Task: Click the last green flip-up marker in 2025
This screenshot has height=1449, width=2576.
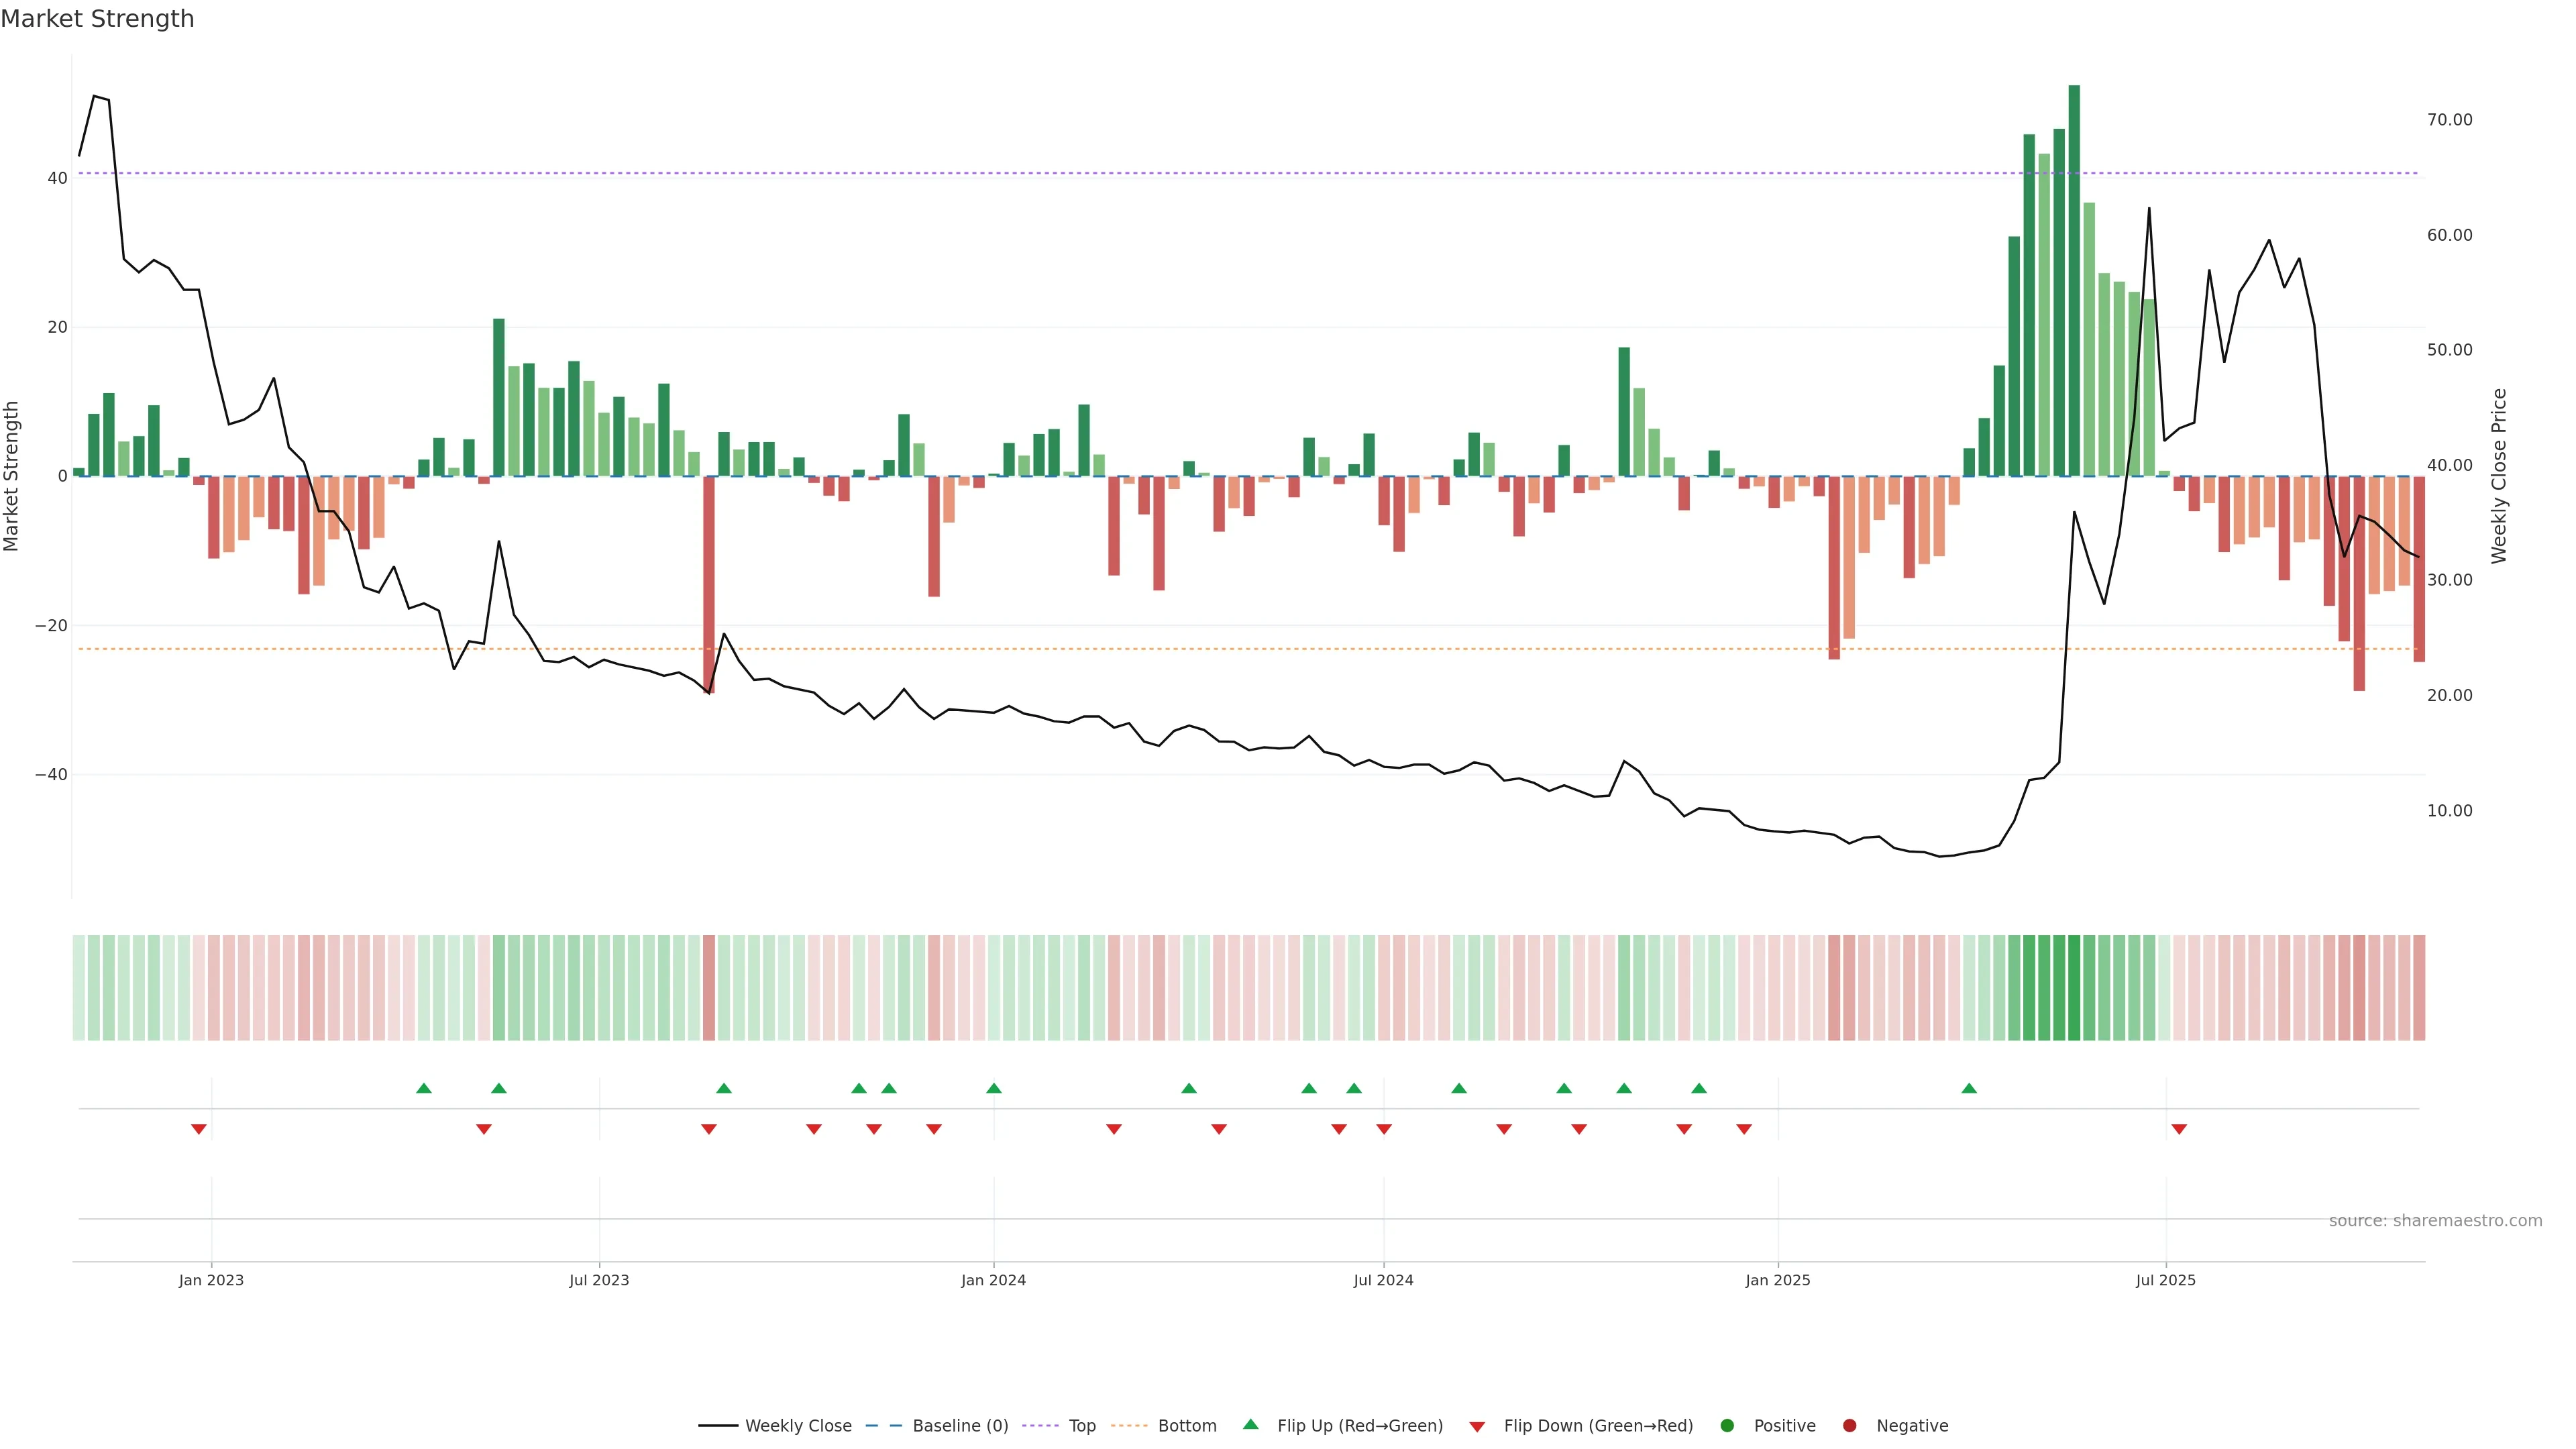Action: pos(1969,1088)
